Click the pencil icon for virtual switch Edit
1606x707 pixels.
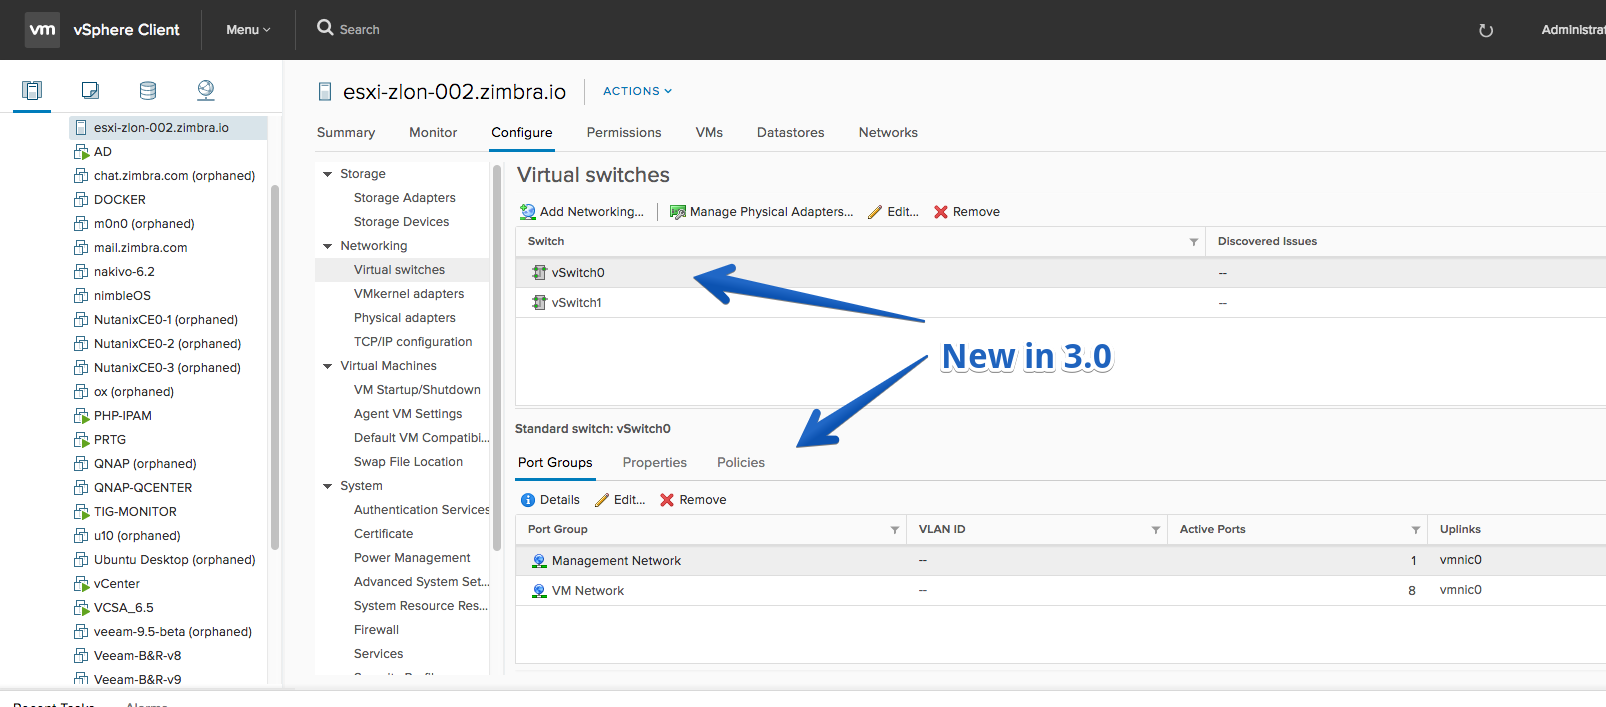875,212
